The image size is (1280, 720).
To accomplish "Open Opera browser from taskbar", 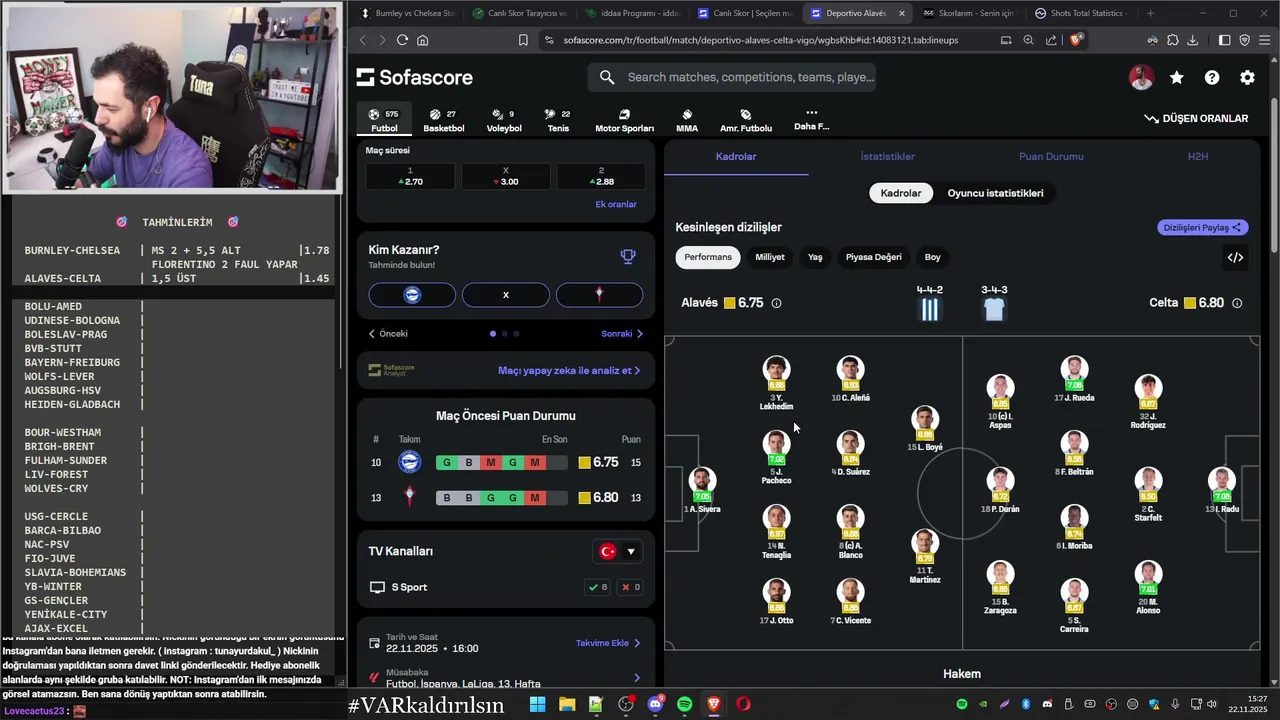I will [743, 705].
